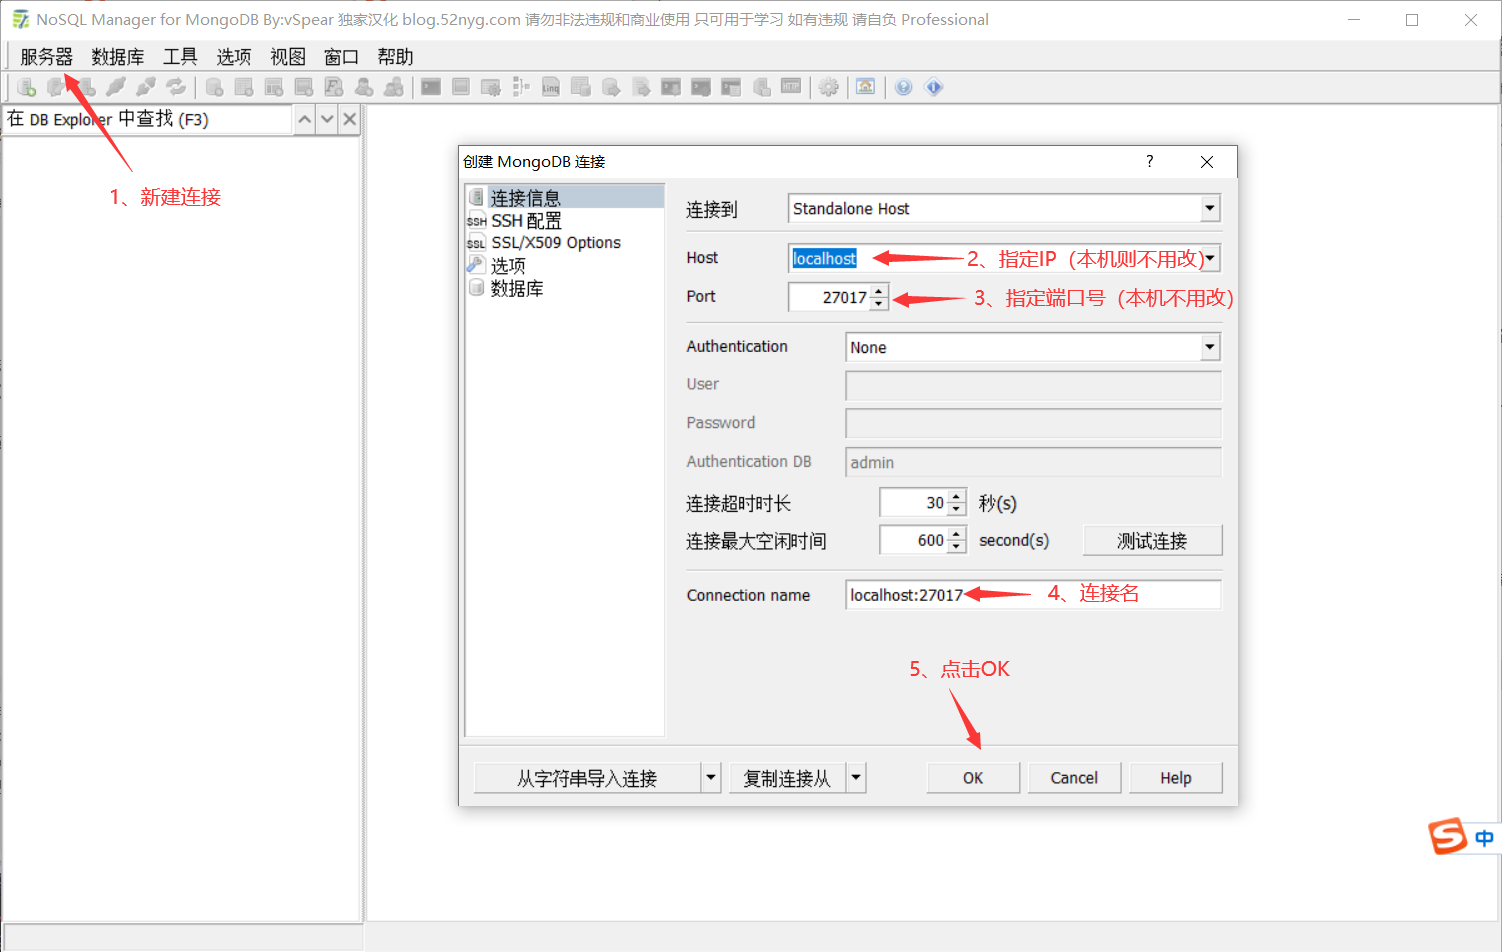Click the OK button
The width and height of the screenshot is (1502, 952).
973,778
